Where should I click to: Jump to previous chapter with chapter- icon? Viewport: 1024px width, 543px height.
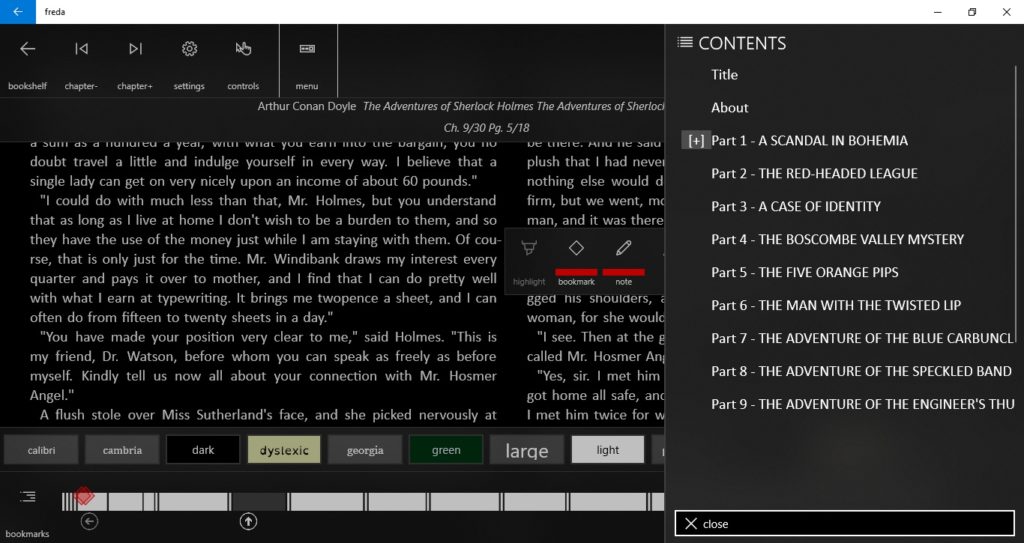81,49
